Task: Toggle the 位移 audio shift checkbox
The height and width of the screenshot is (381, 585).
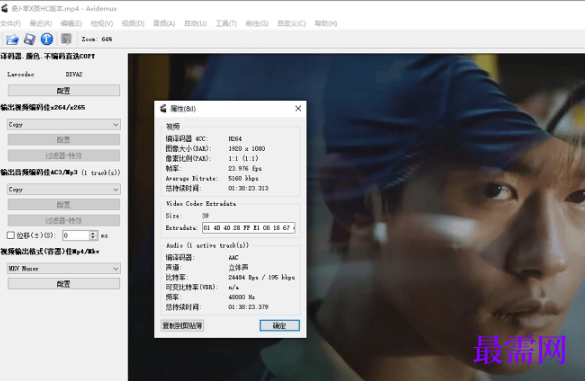Action: pos(11,235)
